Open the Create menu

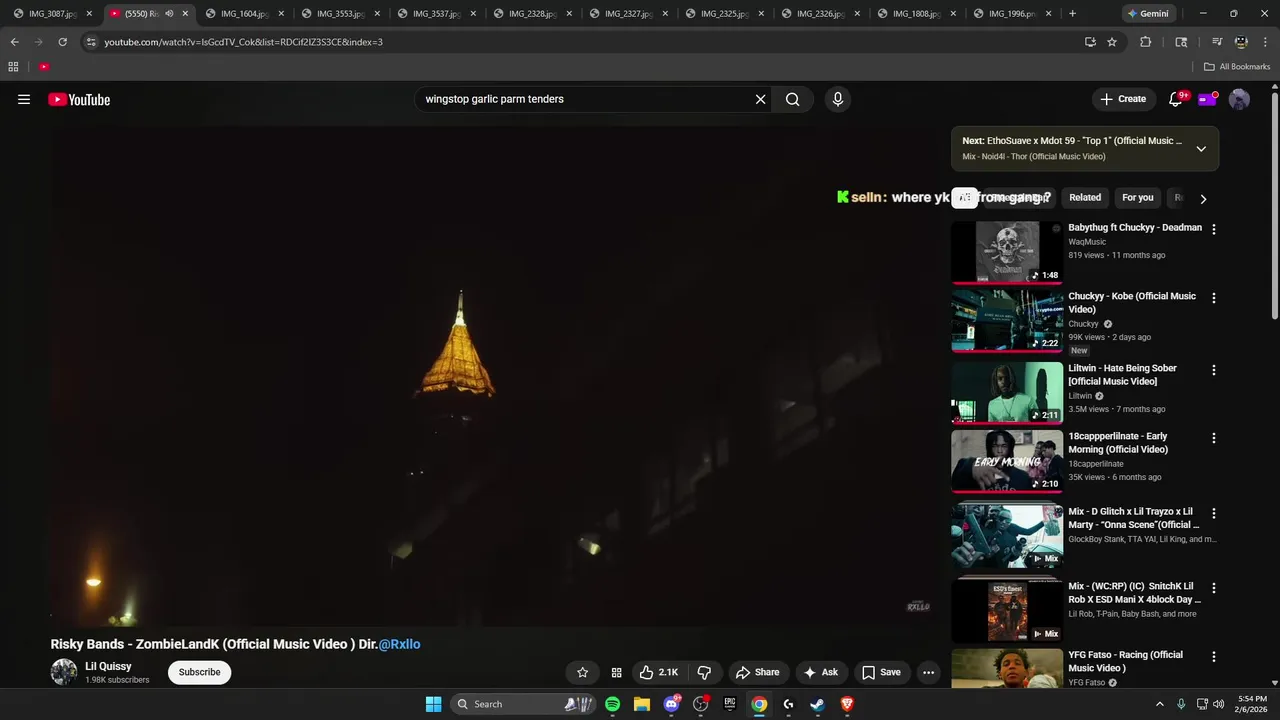(1123, 99)
